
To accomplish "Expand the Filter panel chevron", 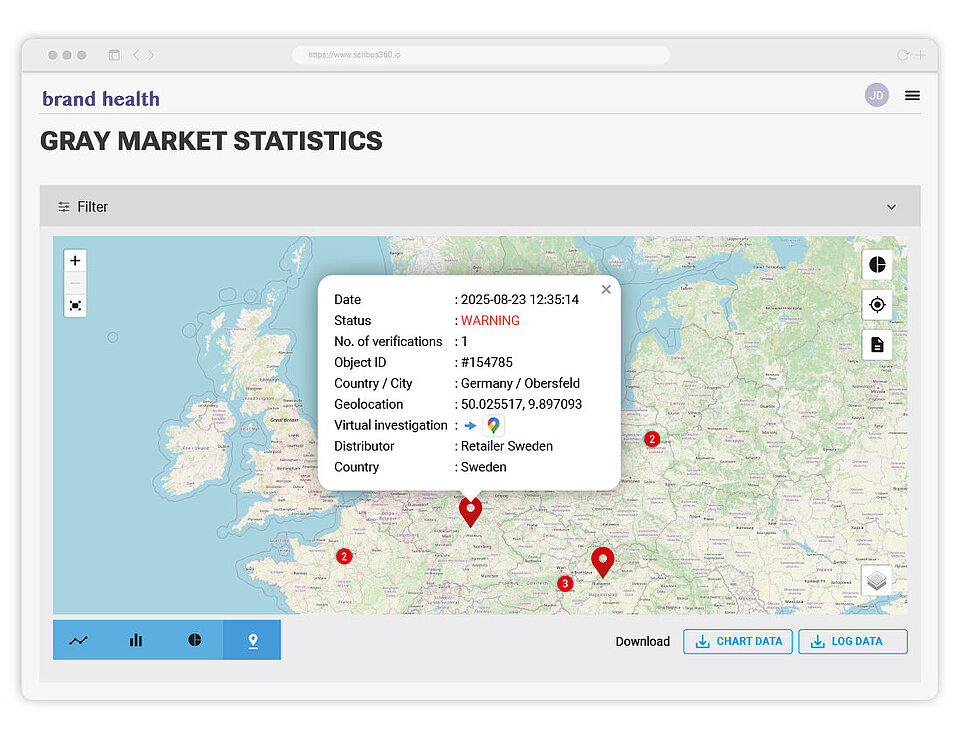I will (x=891, y=207).
